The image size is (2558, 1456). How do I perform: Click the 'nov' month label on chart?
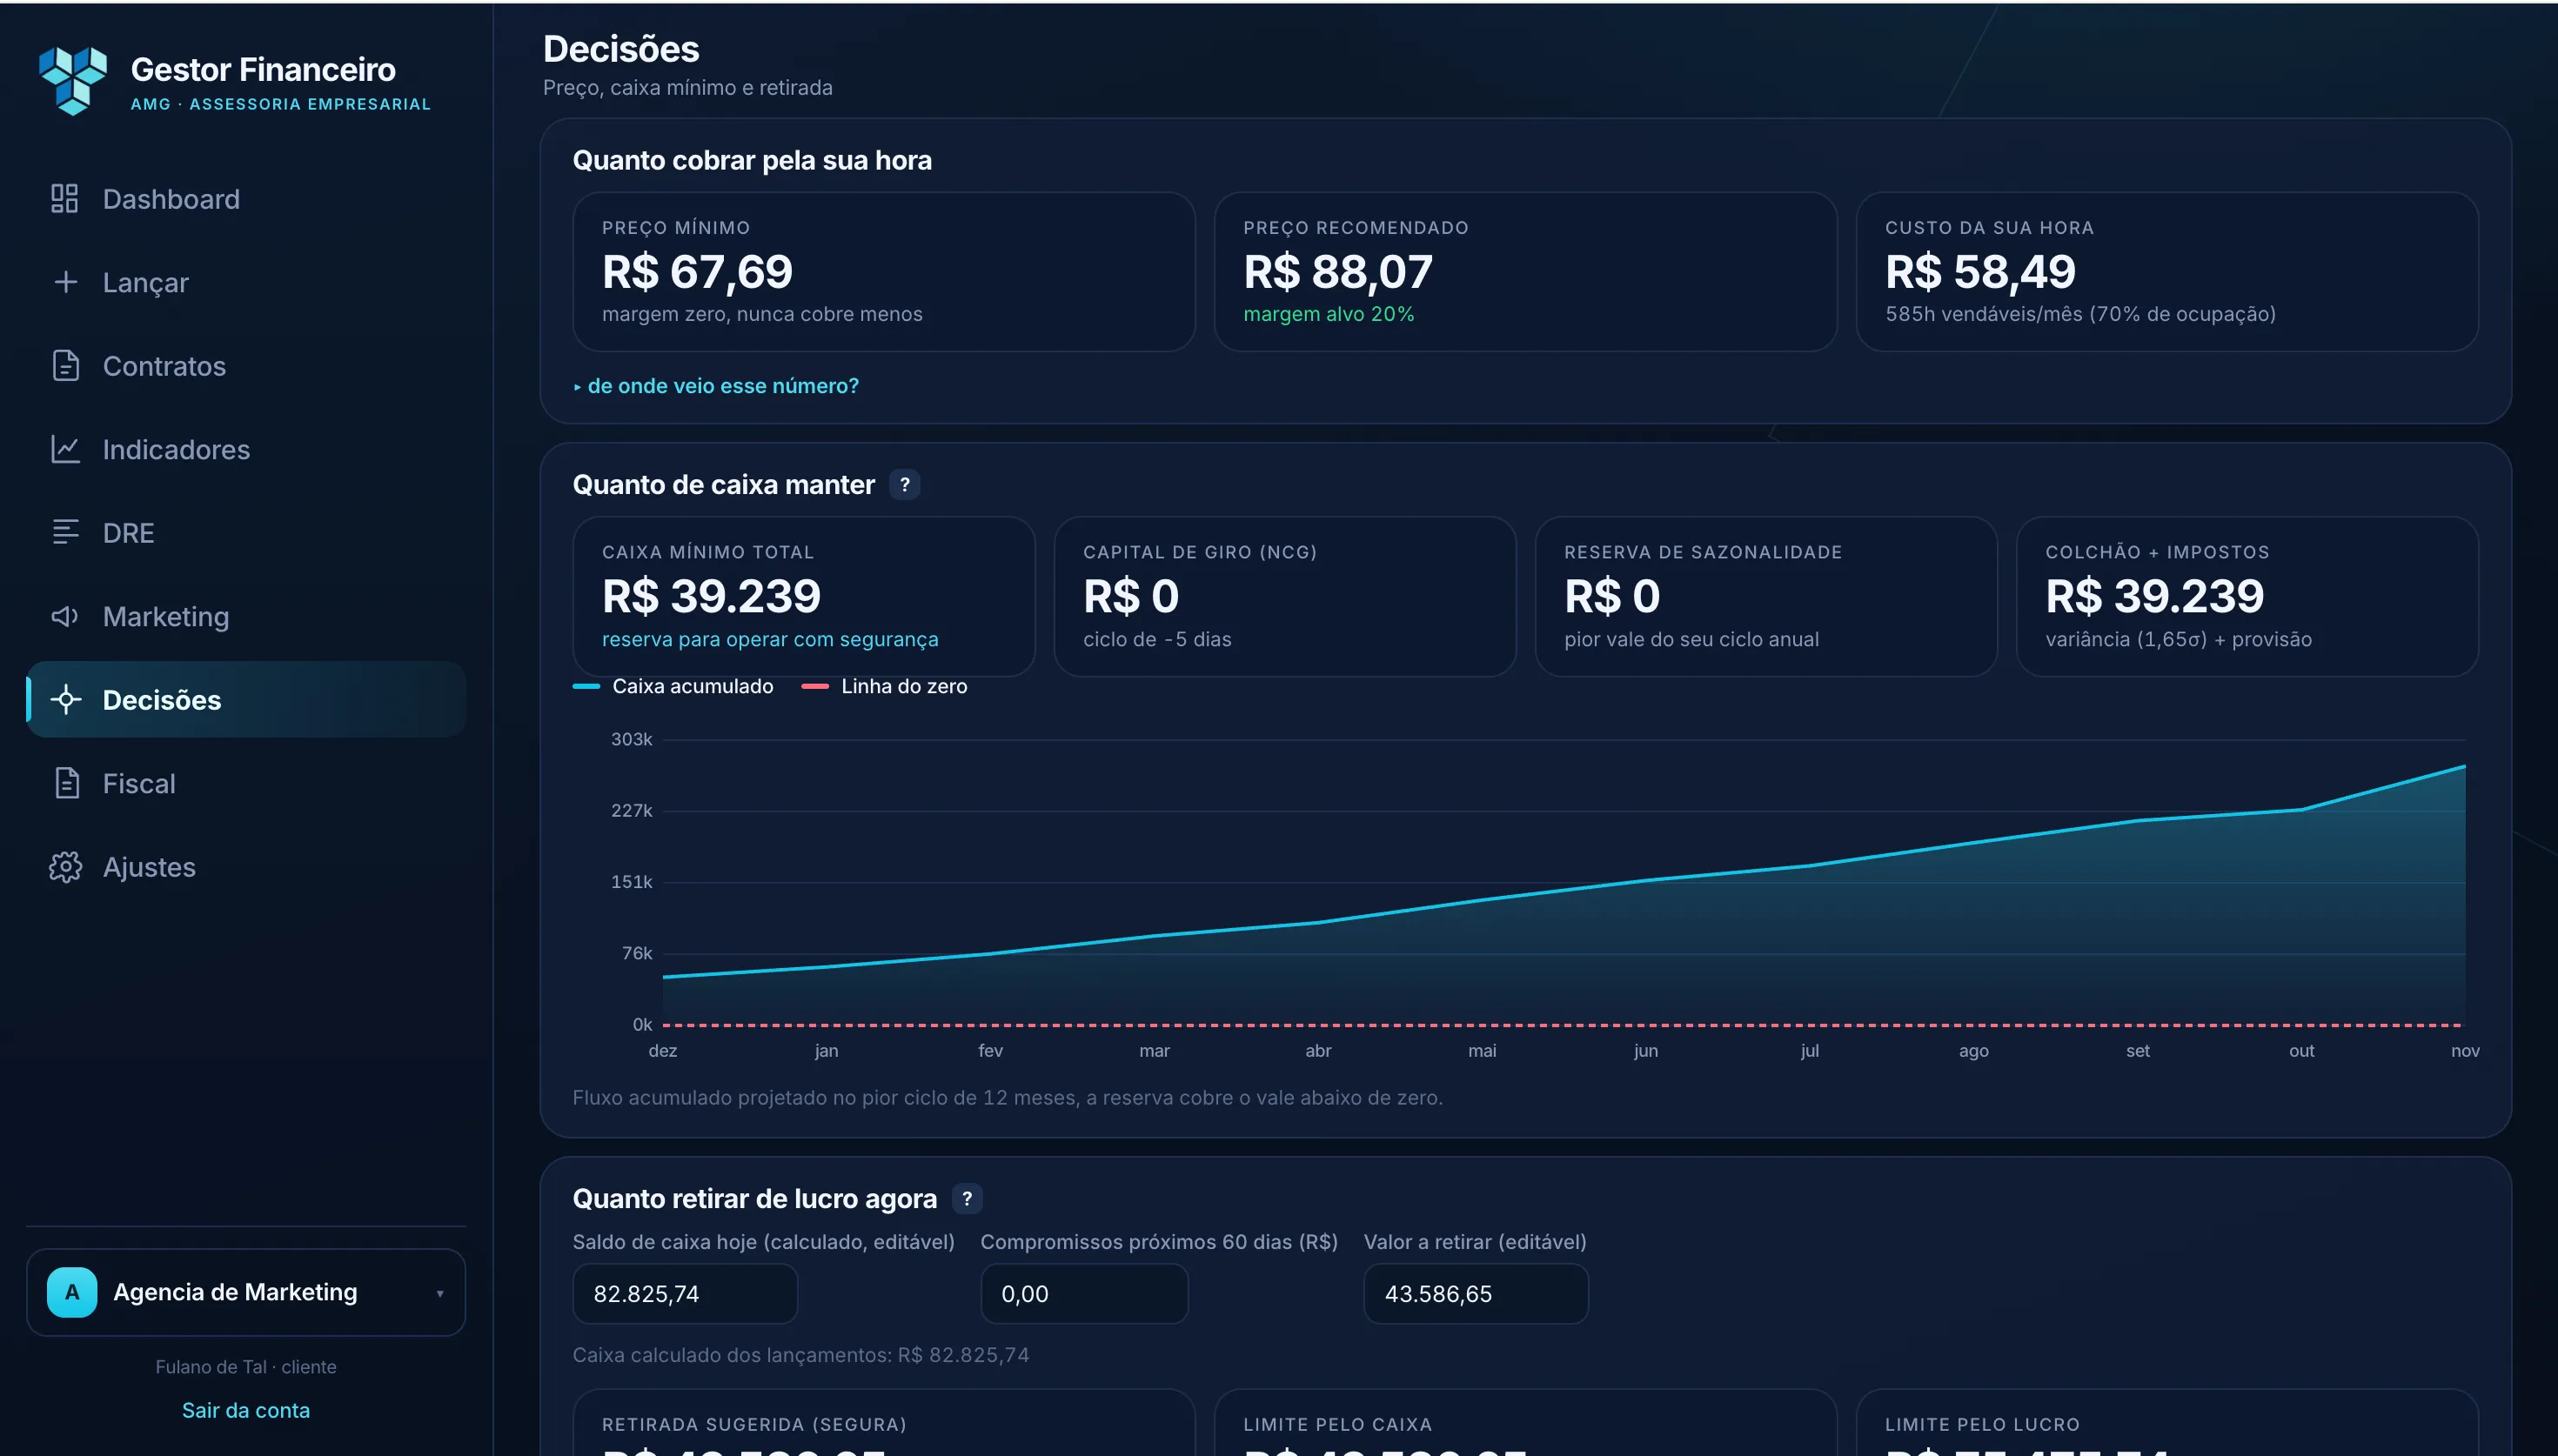[2465, 1050]
